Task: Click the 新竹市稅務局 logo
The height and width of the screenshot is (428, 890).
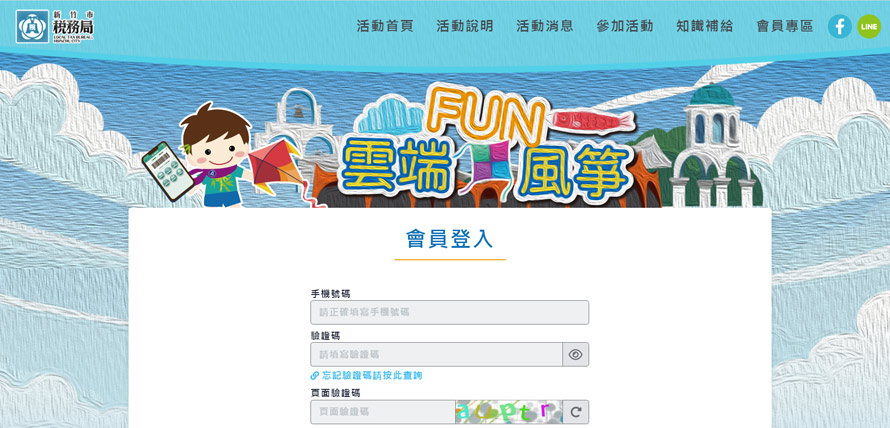Action: pos(55,26)
